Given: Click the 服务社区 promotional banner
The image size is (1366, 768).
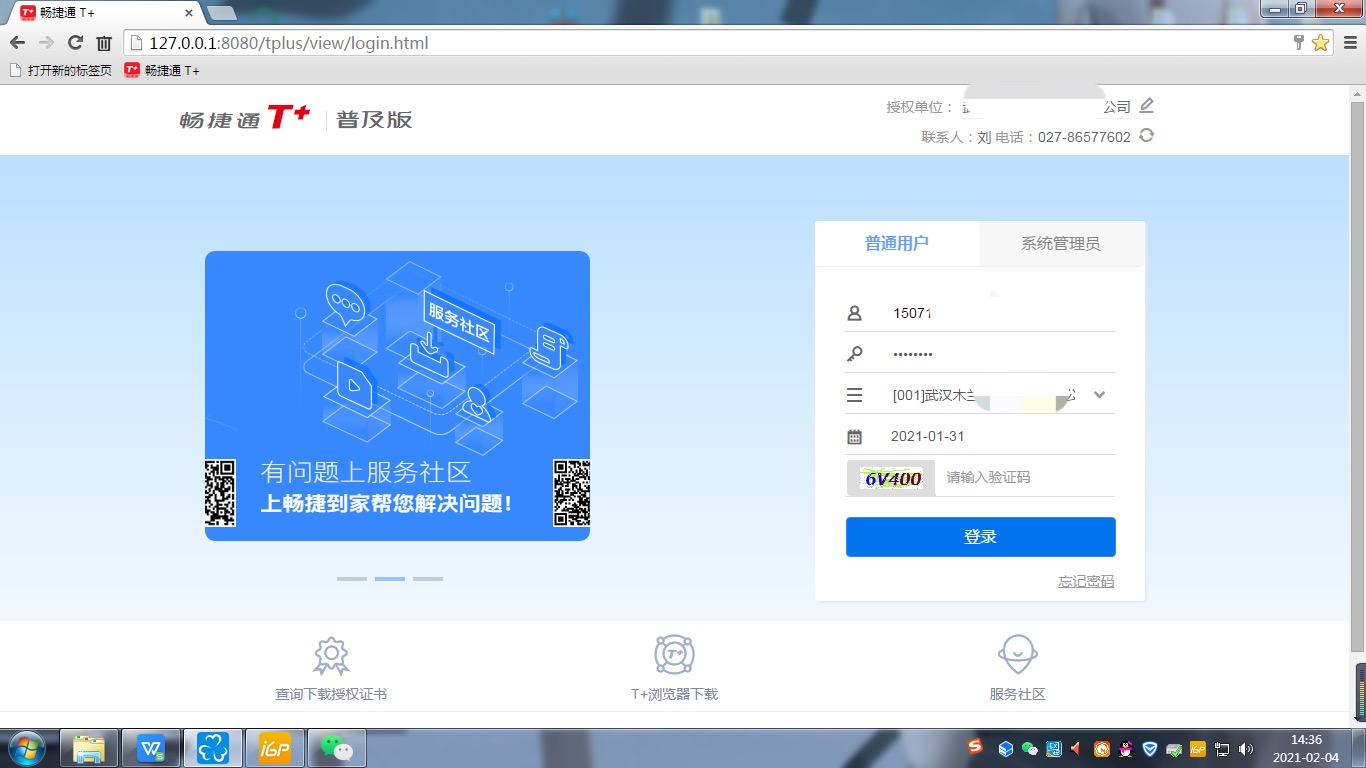Looking at the screenshot, I should 397,396.
